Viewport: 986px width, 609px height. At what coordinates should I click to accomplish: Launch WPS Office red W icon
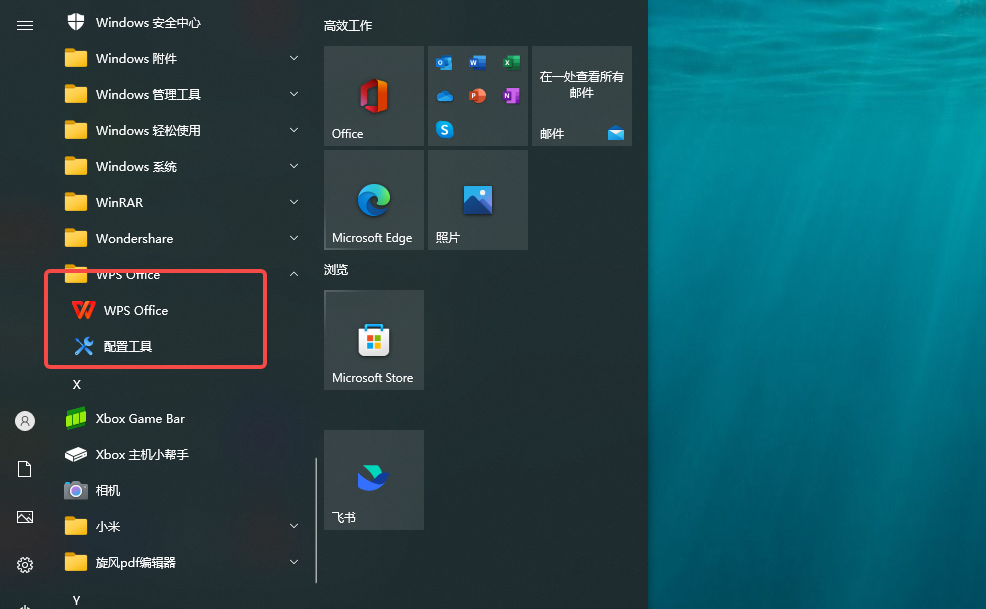[x=84, y=310]
